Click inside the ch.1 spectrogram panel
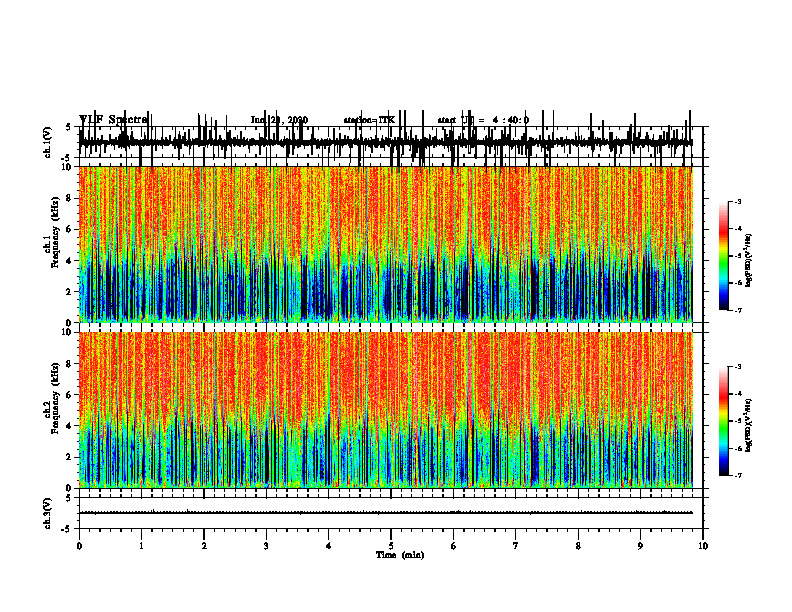The image size is (792, 612). pos(385,244)
